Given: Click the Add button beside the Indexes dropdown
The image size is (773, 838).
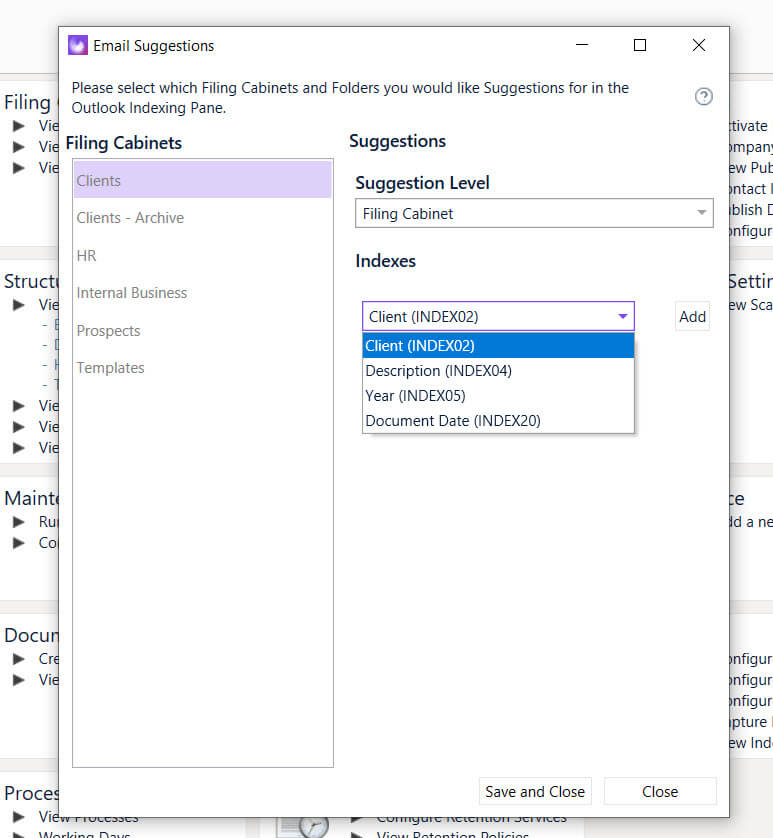Looking at the screenshot, I should pos(692,316).
